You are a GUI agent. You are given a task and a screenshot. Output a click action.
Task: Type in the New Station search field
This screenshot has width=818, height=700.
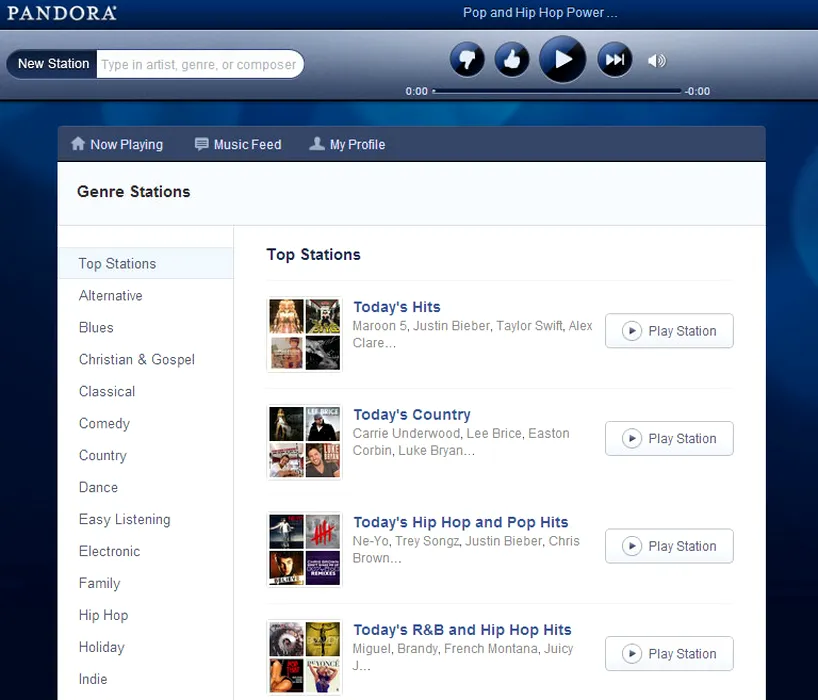(x=199, y=64)
